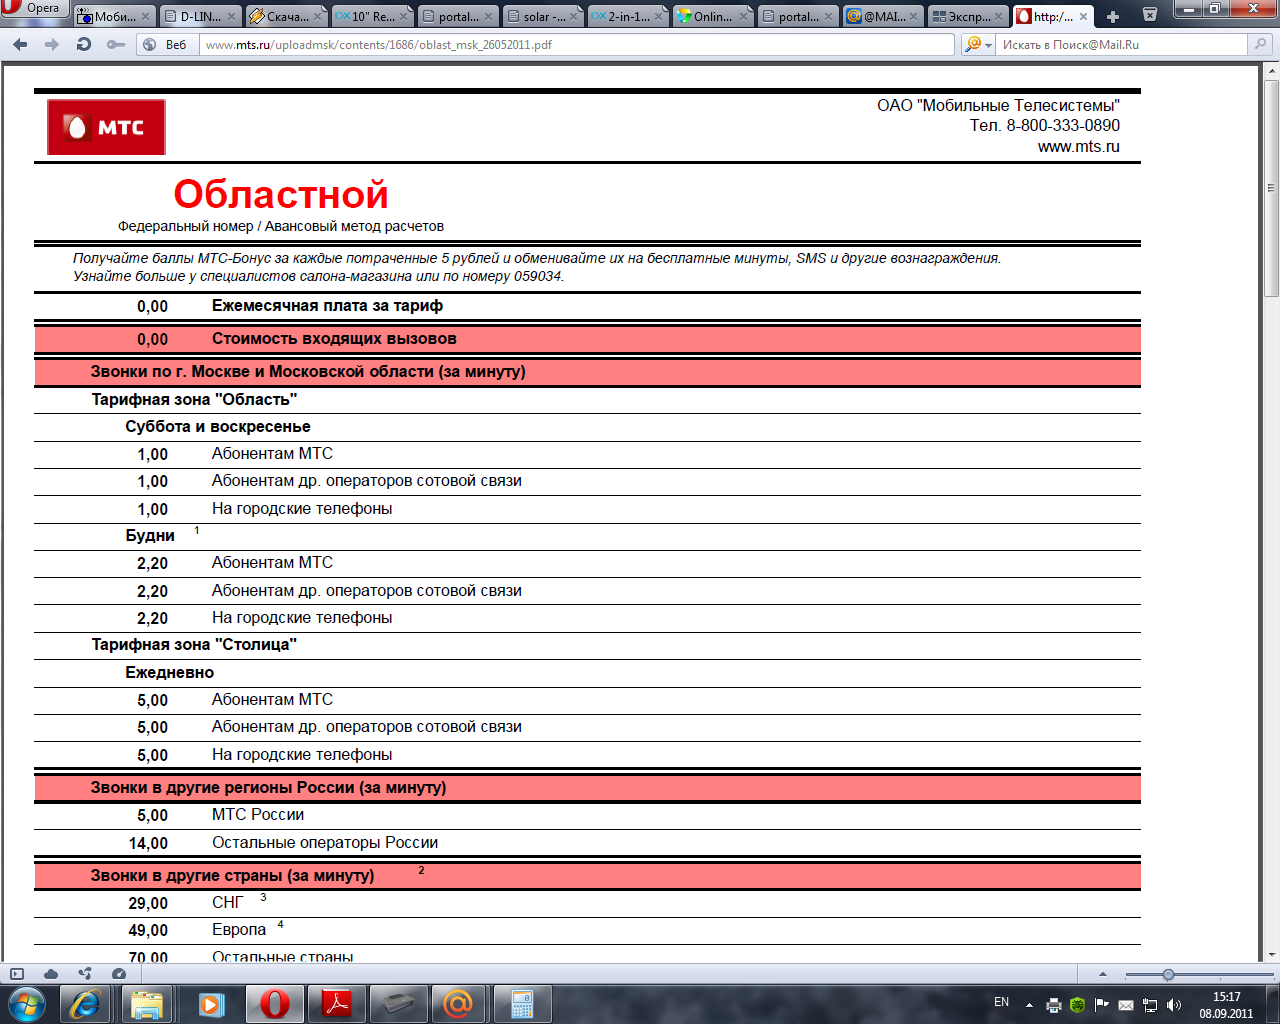Click the address bar URL field
This screenshot has height=1024, width=1280.
pyautogui.click(x=576, y=45)
